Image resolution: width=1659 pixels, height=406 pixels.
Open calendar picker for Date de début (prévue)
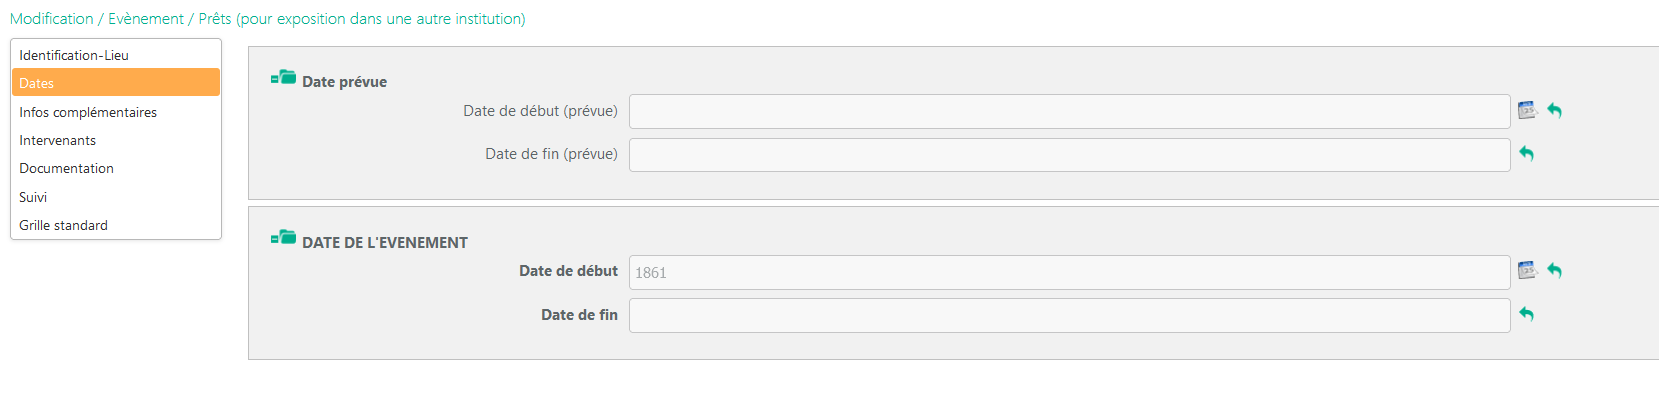point(1526,110)
